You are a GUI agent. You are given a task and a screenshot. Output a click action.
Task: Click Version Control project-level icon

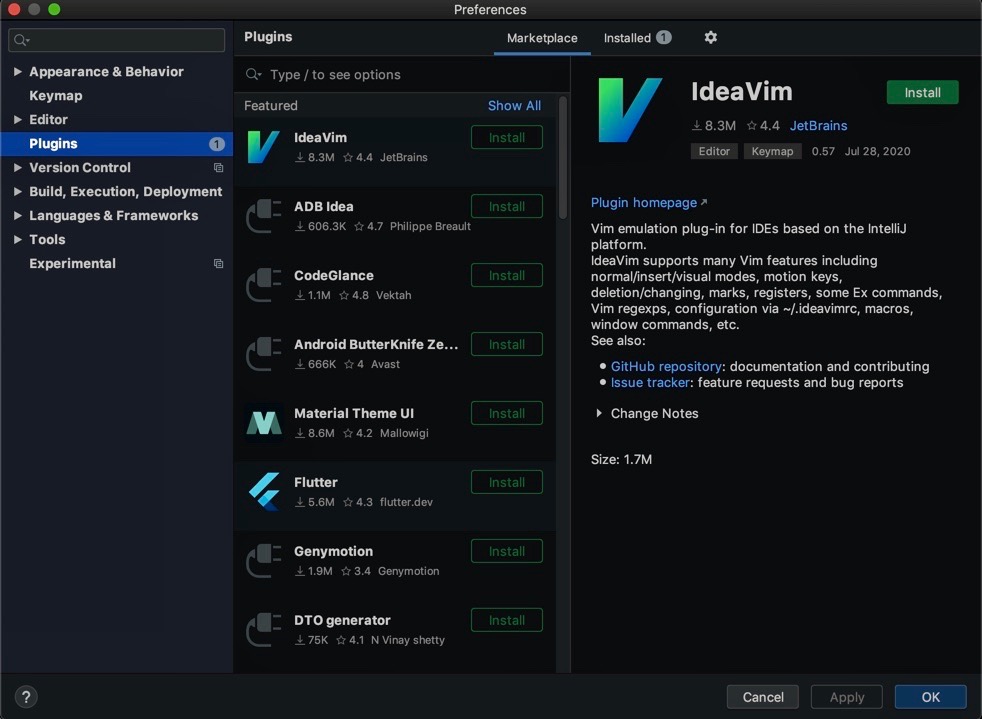[x=218, y=168]
